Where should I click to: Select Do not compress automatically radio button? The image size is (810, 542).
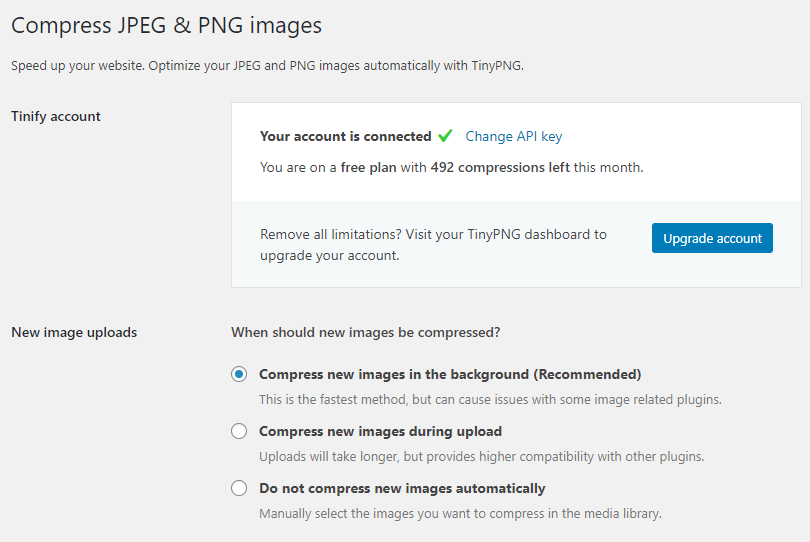(x=239, y=488)
